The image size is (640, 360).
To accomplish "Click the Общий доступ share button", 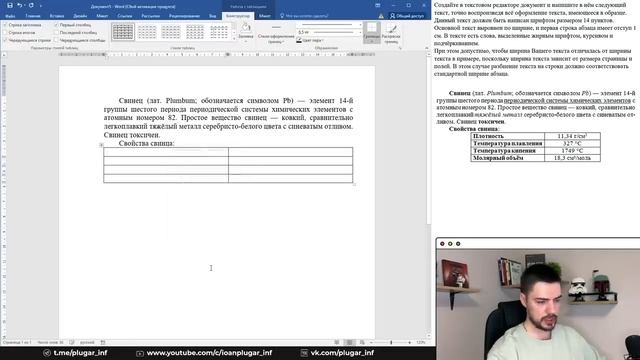I will (x=407, y=16).
